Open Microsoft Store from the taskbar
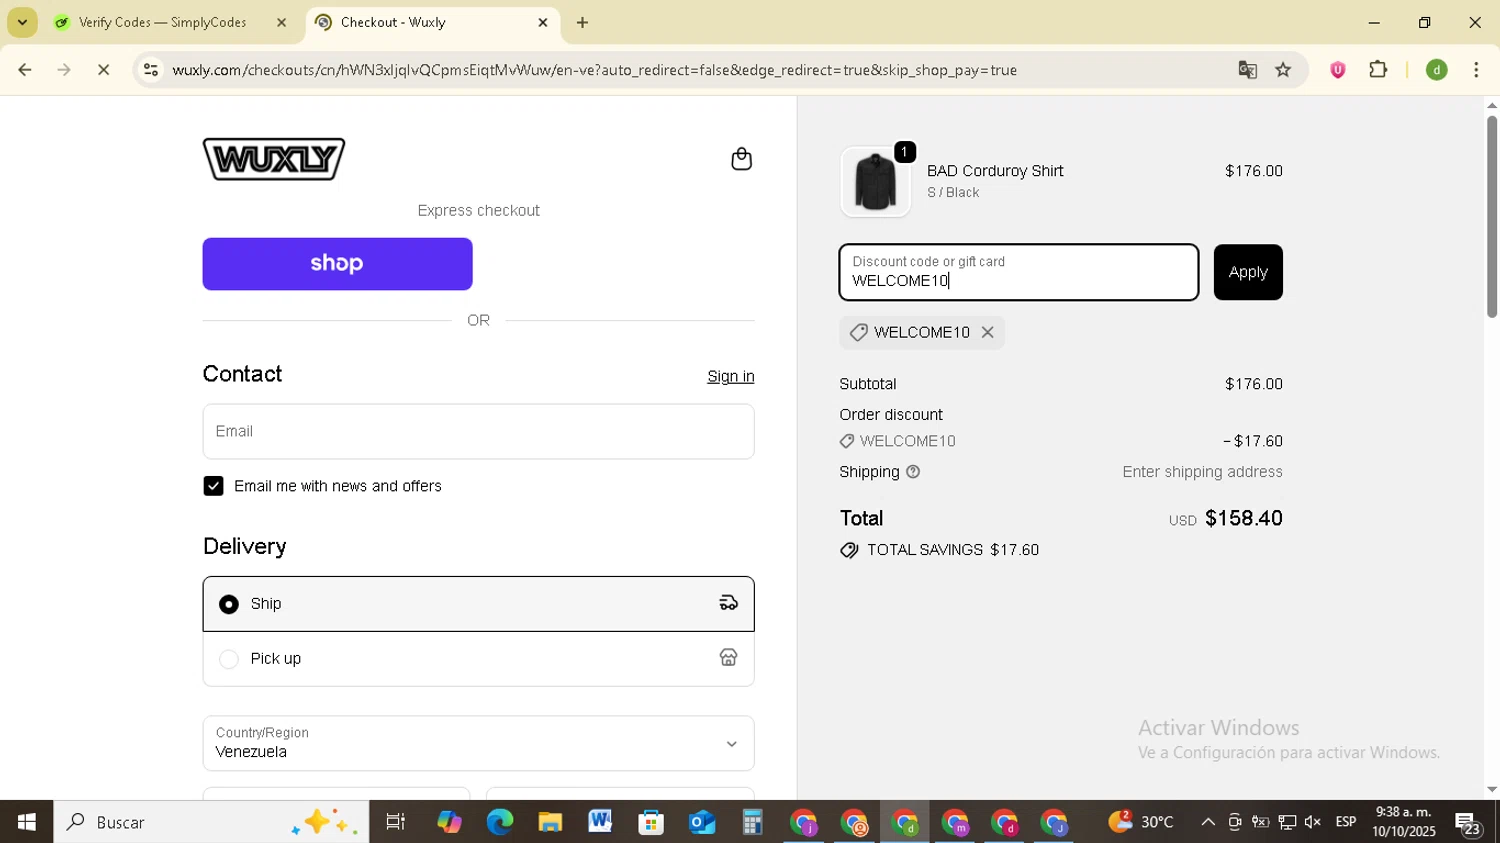Screen dimensions: 1500x843 [651, 822]
